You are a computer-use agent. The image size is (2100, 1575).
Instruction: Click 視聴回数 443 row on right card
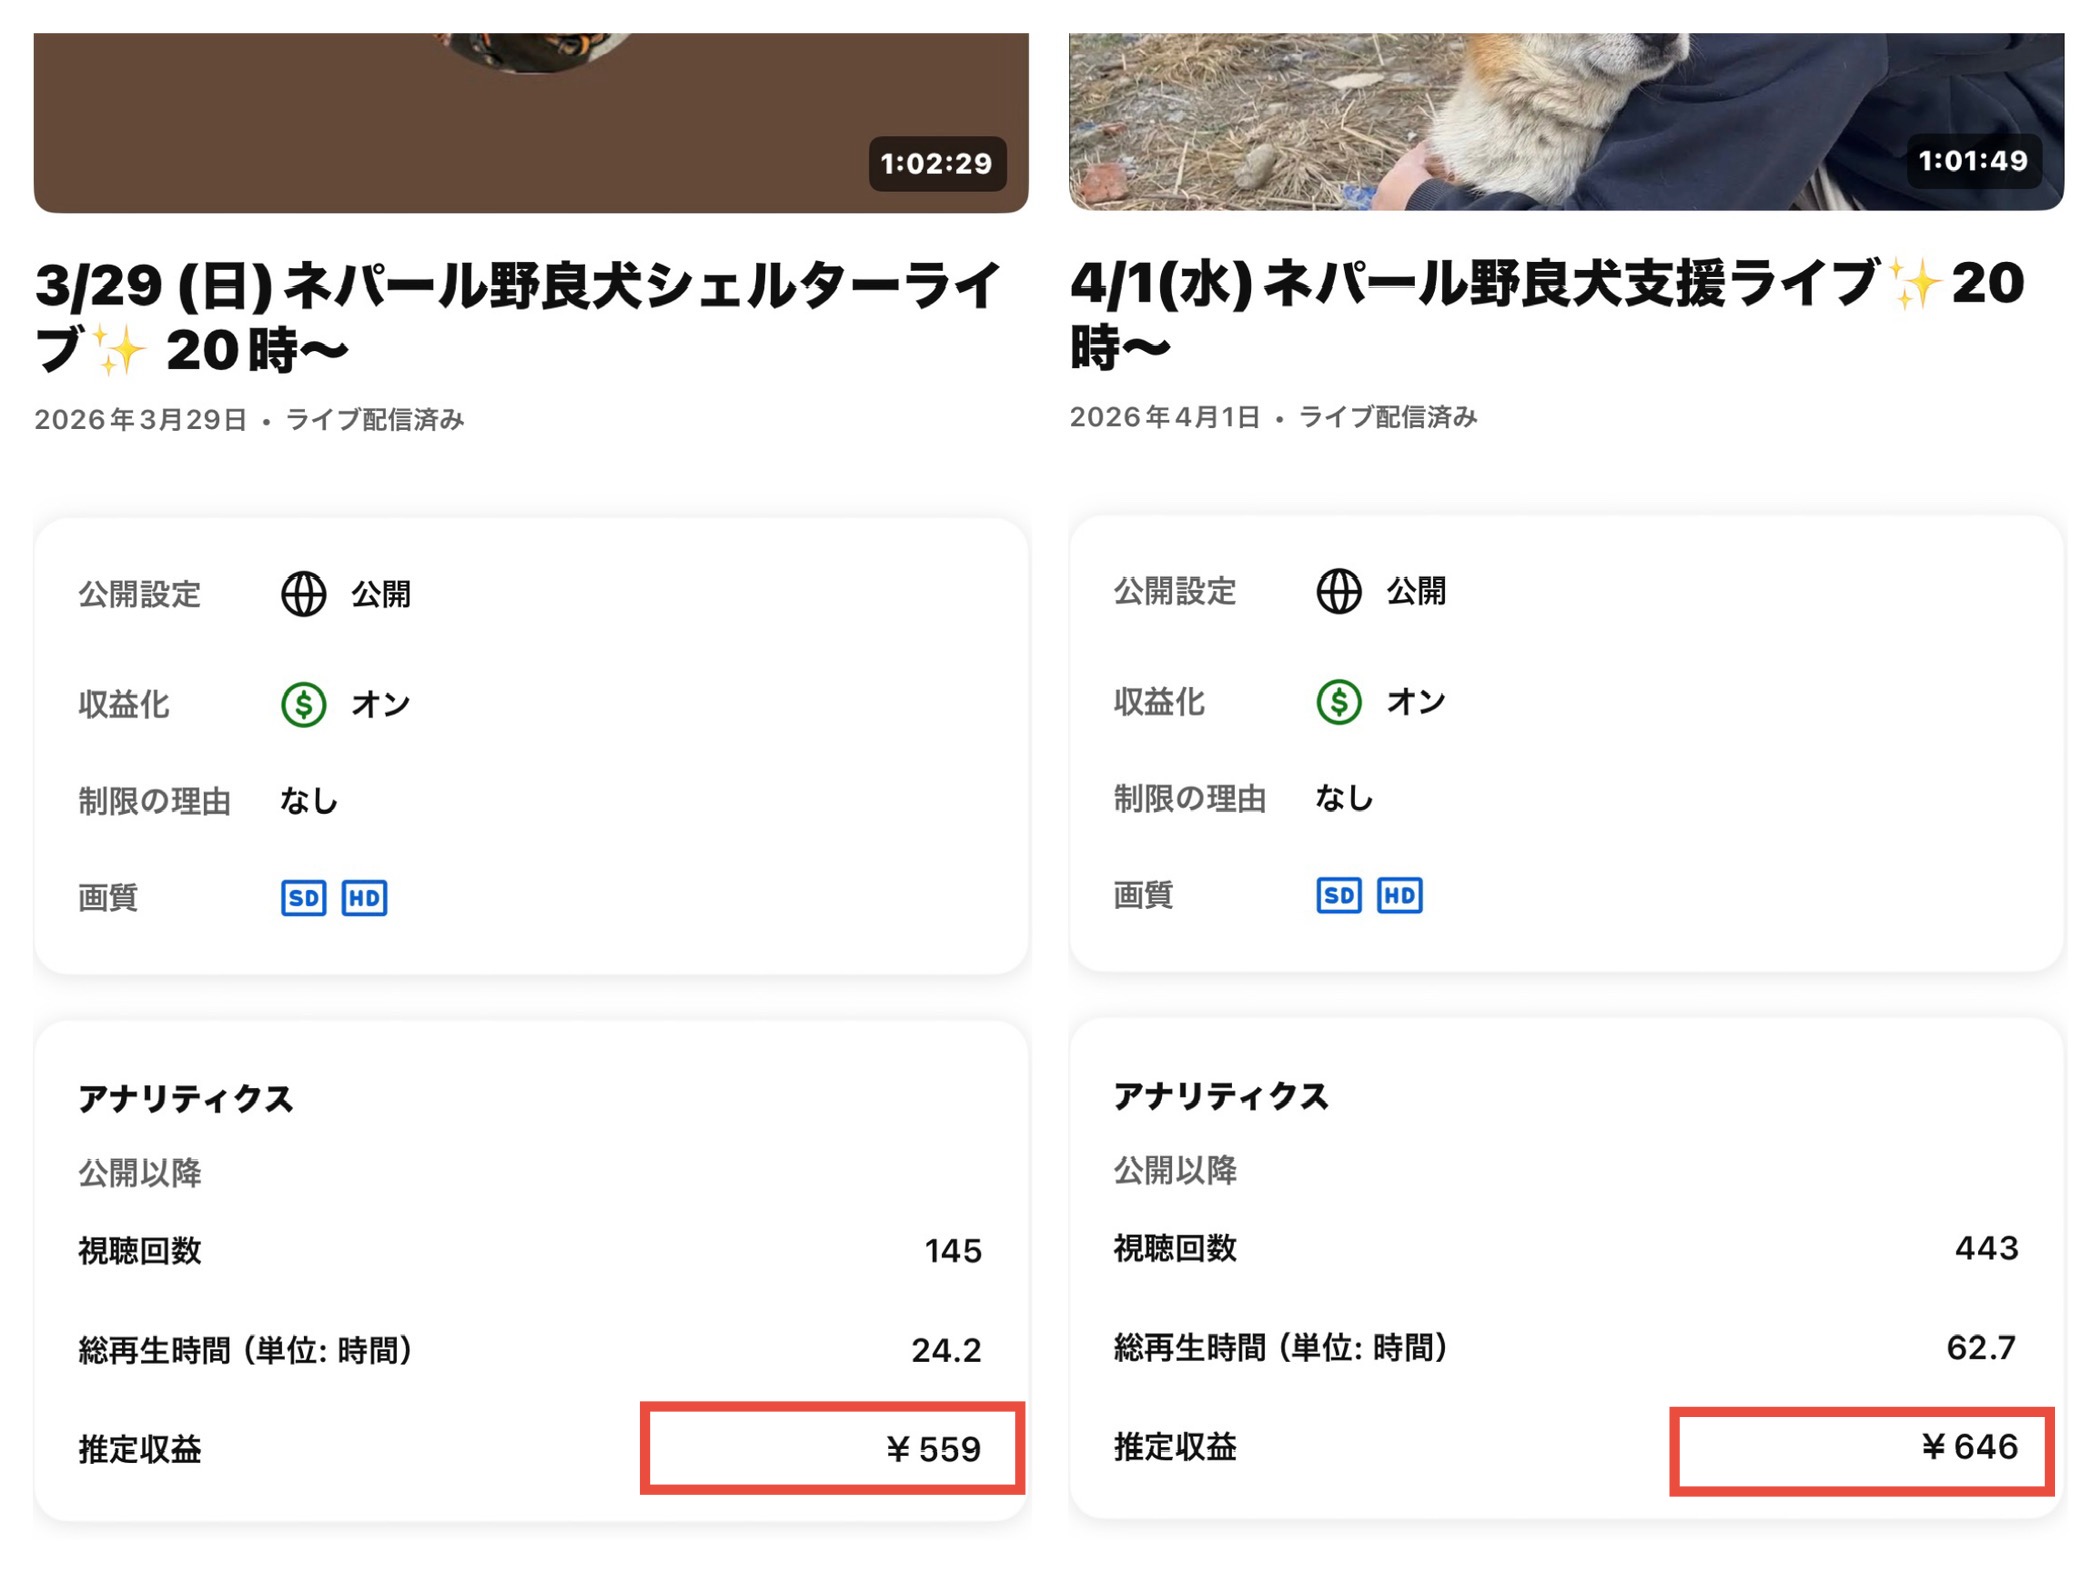pyautogui.click(x=1565, y=1248)
